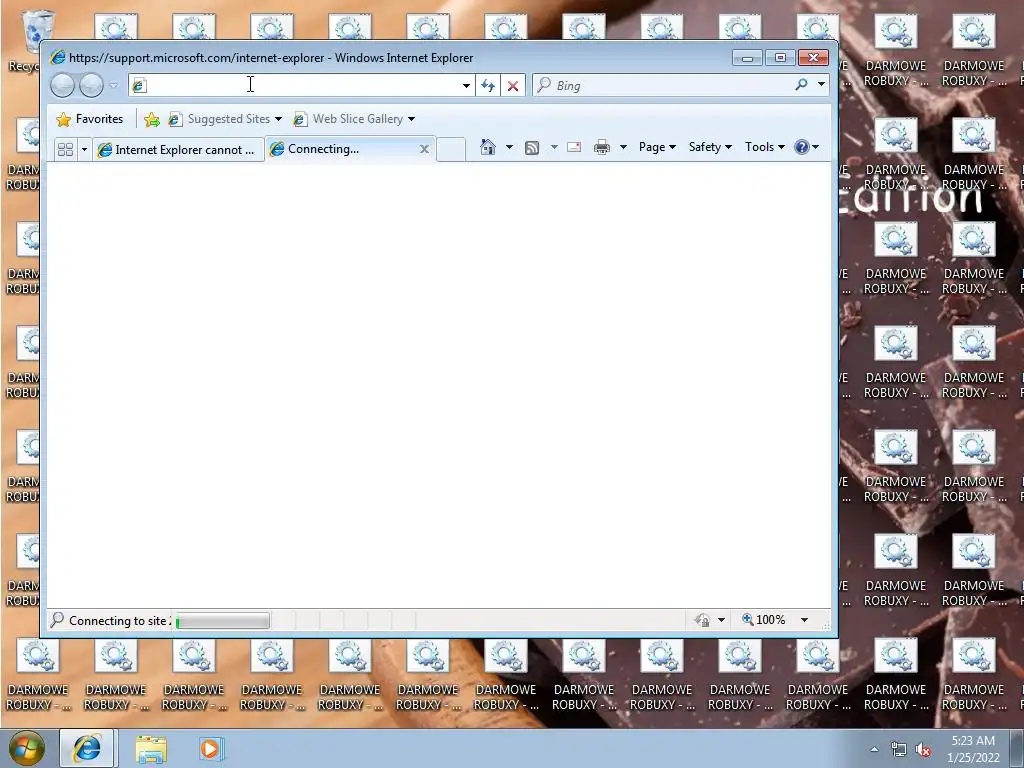Screen dimensions: 1024x768
Task: Open the taskbar clock showing 5:23 AM
Action: 973,749
